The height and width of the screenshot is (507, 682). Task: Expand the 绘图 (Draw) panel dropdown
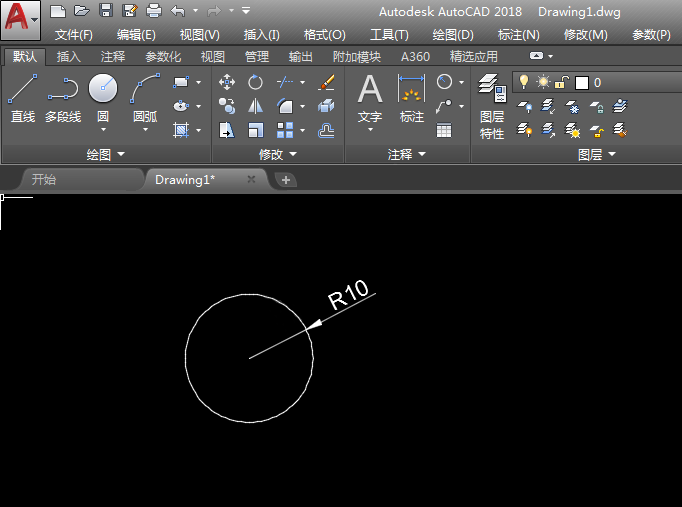coord(106,155)
